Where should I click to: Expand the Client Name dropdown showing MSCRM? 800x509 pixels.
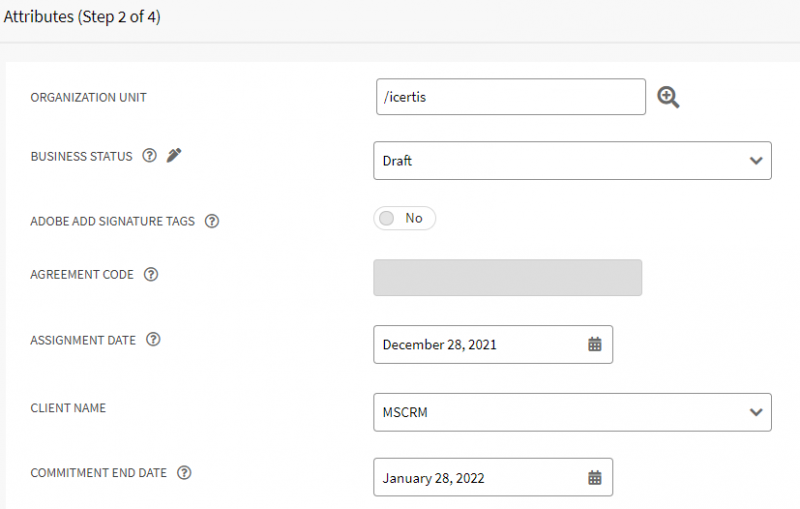point(572,412)
